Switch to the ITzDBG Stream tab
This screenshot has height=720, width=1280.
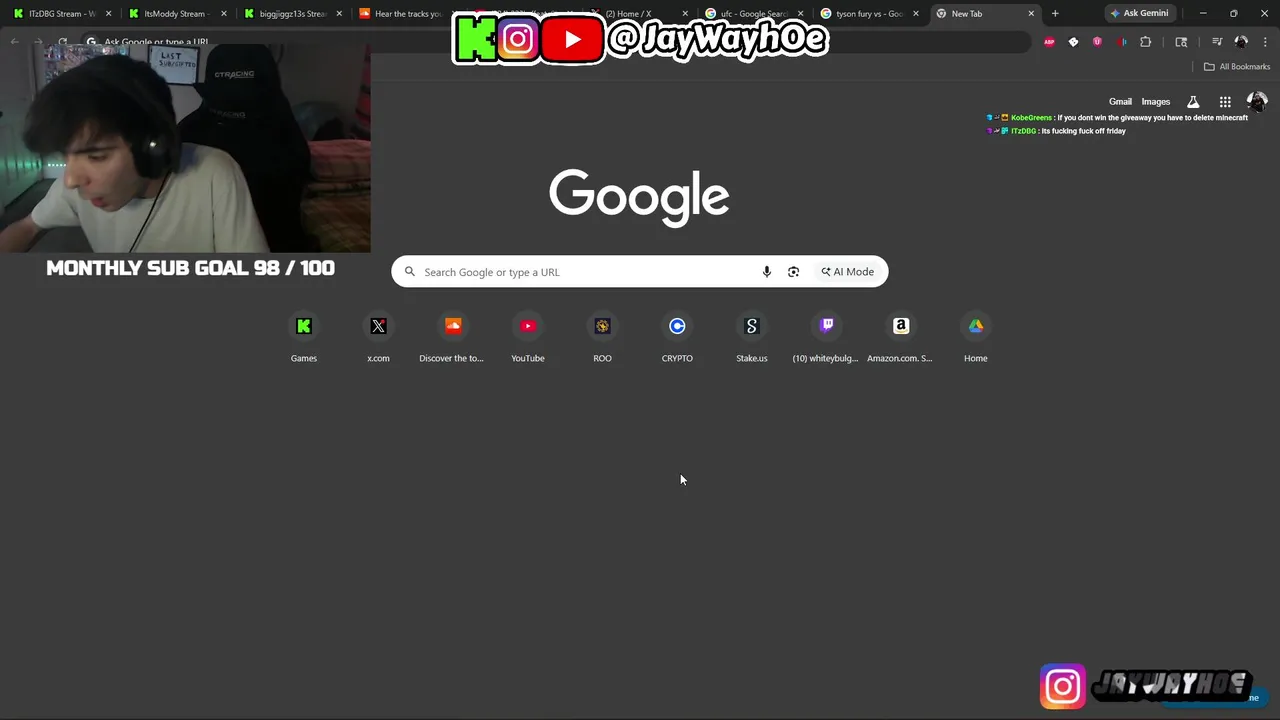click(60, 14)
